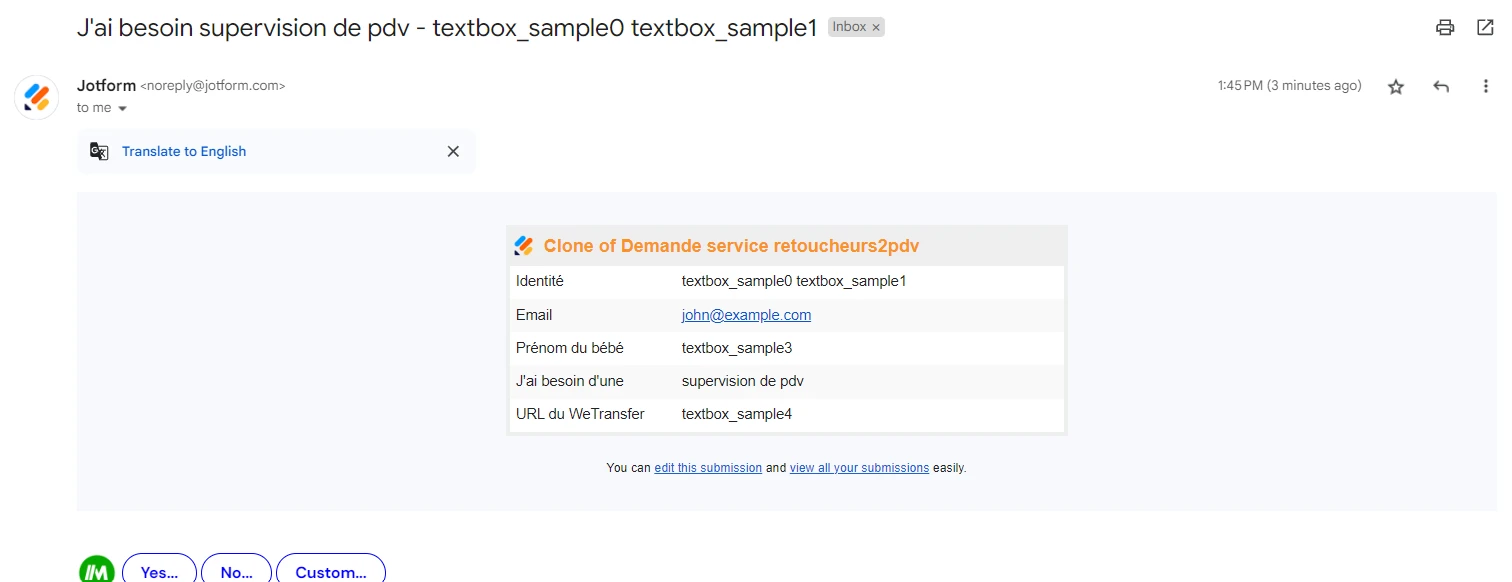Open the email in a new window
This screenshot has height=582, width=1512.
coord(1485,27)
